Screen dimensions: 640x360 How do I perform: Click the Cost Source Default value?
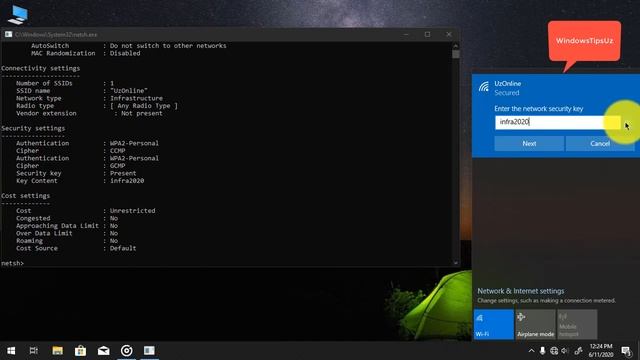(123, 248)
